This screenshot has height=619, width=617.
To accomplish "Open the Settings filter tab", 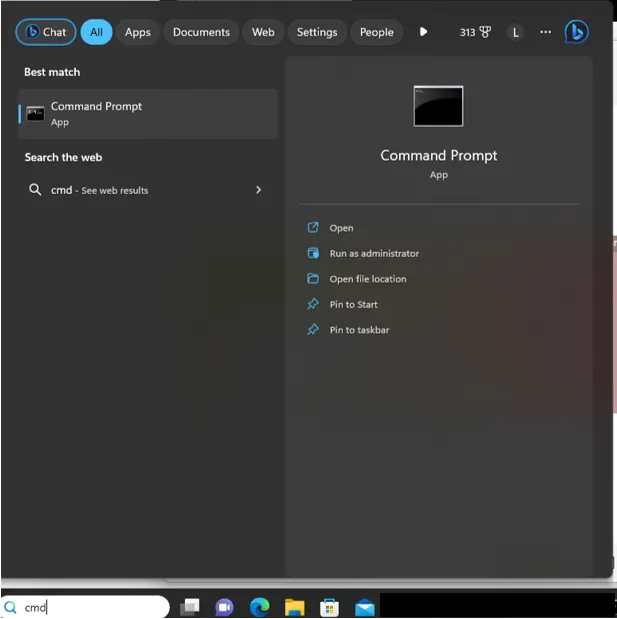I will pyautogui.click(x=317, y=32).
